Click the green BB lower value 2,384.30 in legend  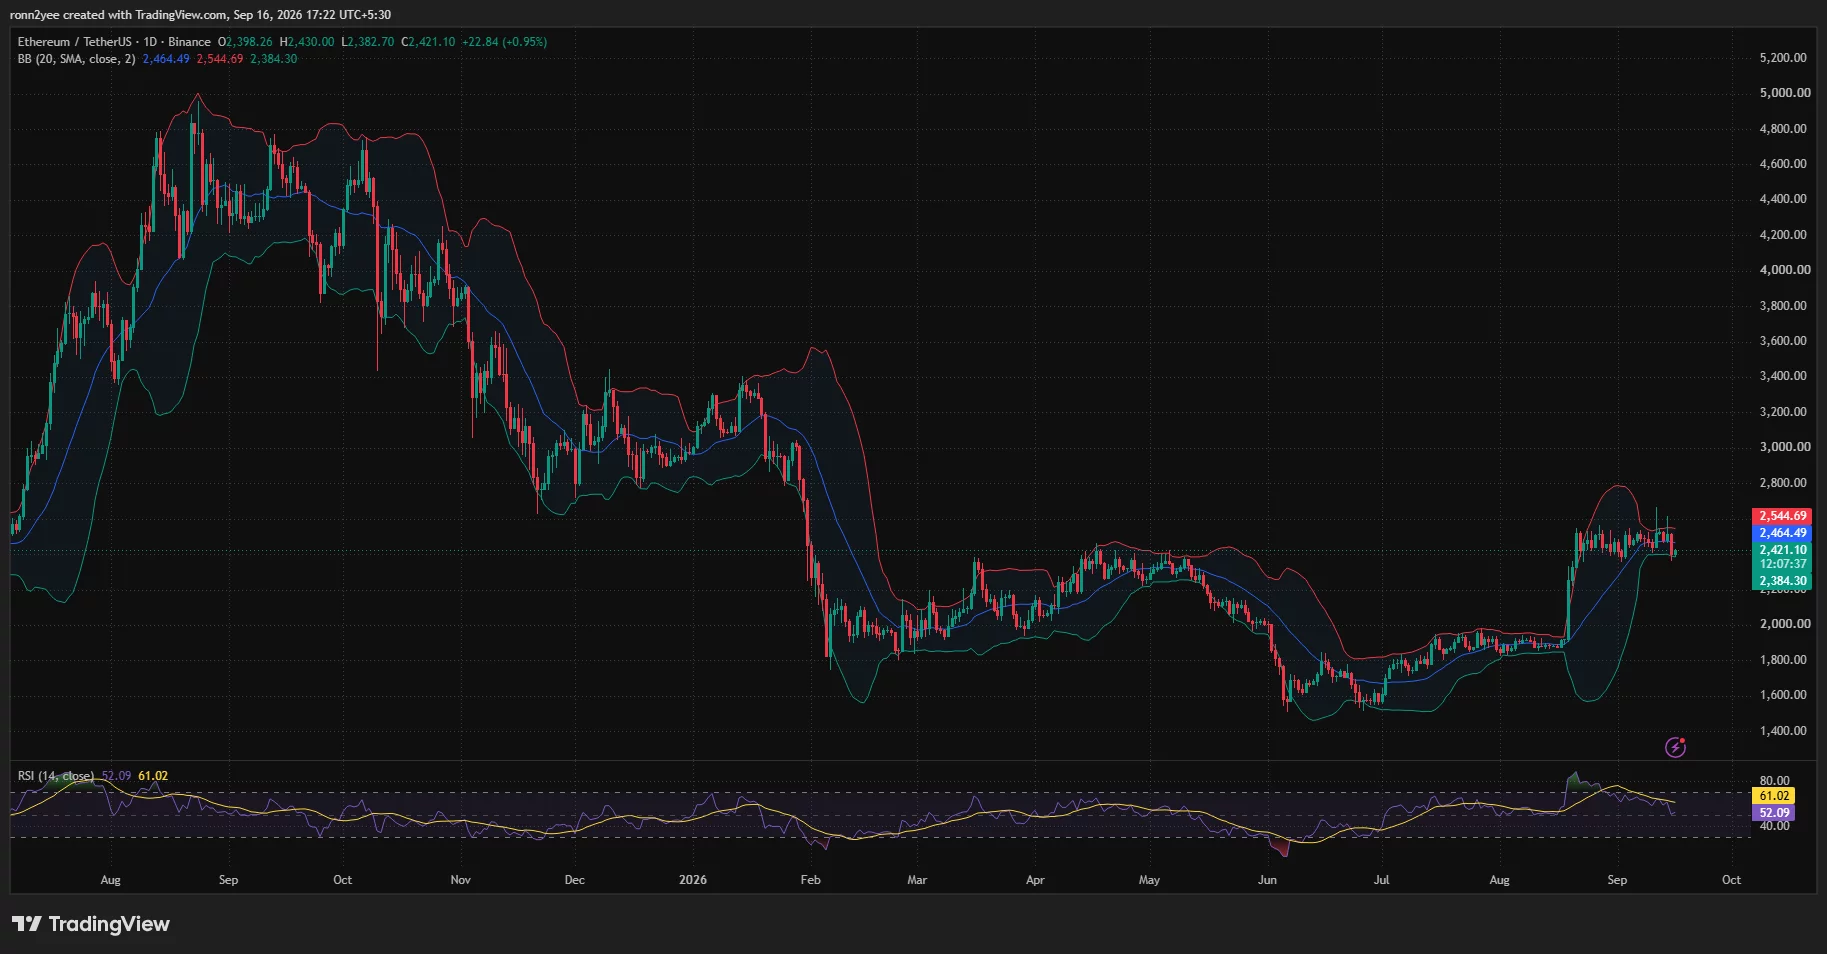click(273, 59)
